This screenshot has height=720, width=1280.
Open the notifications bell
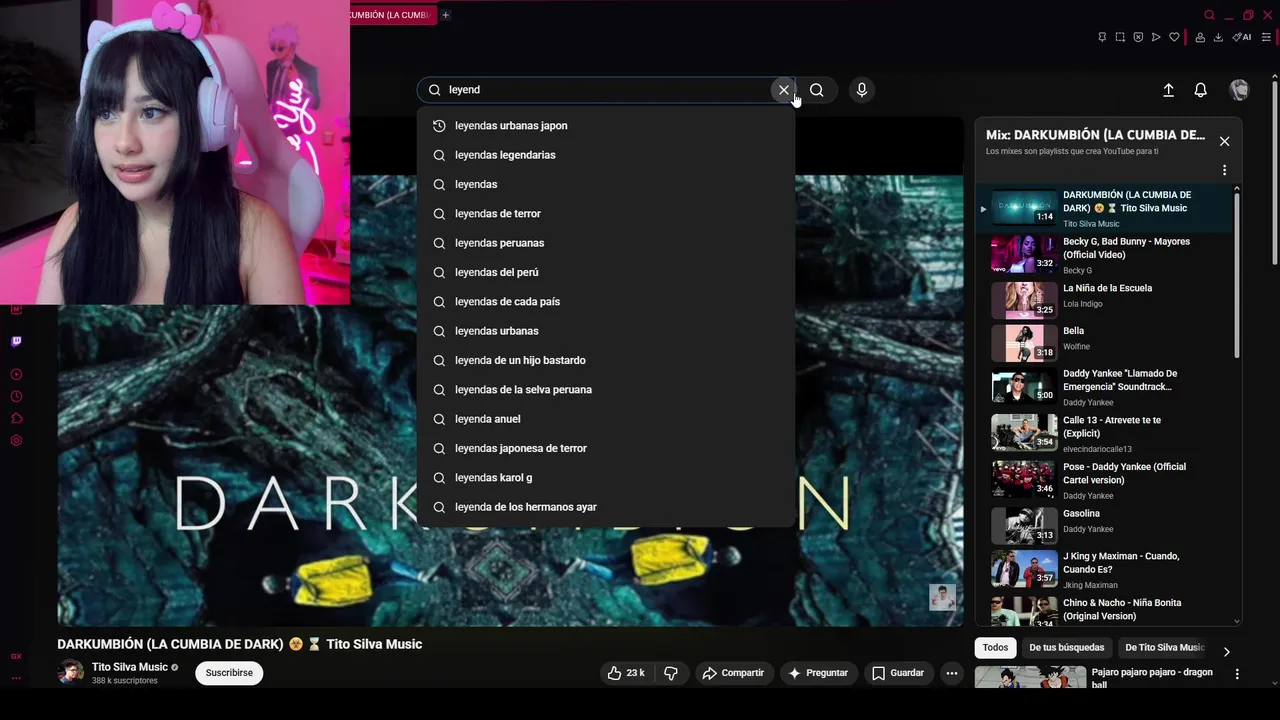click(1201, 90)
